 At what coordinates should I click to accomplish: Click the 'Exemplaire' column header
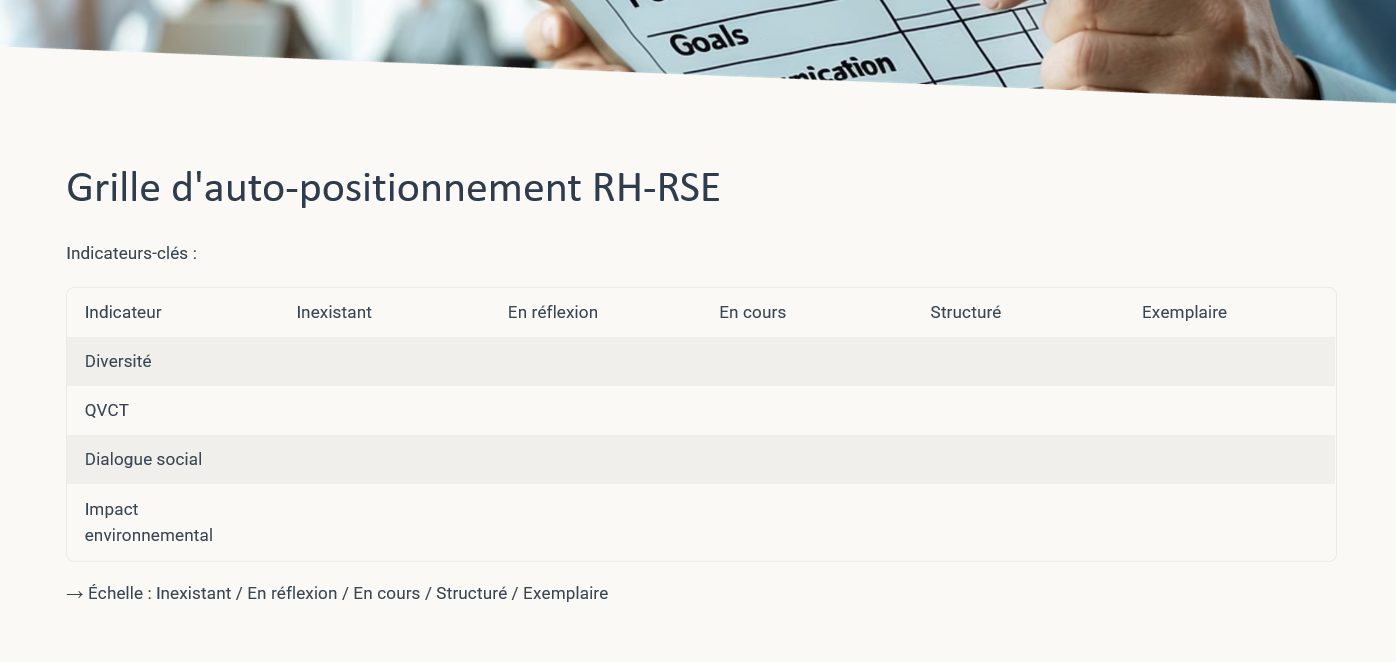pyautogui.click(x=1184, y=312)
